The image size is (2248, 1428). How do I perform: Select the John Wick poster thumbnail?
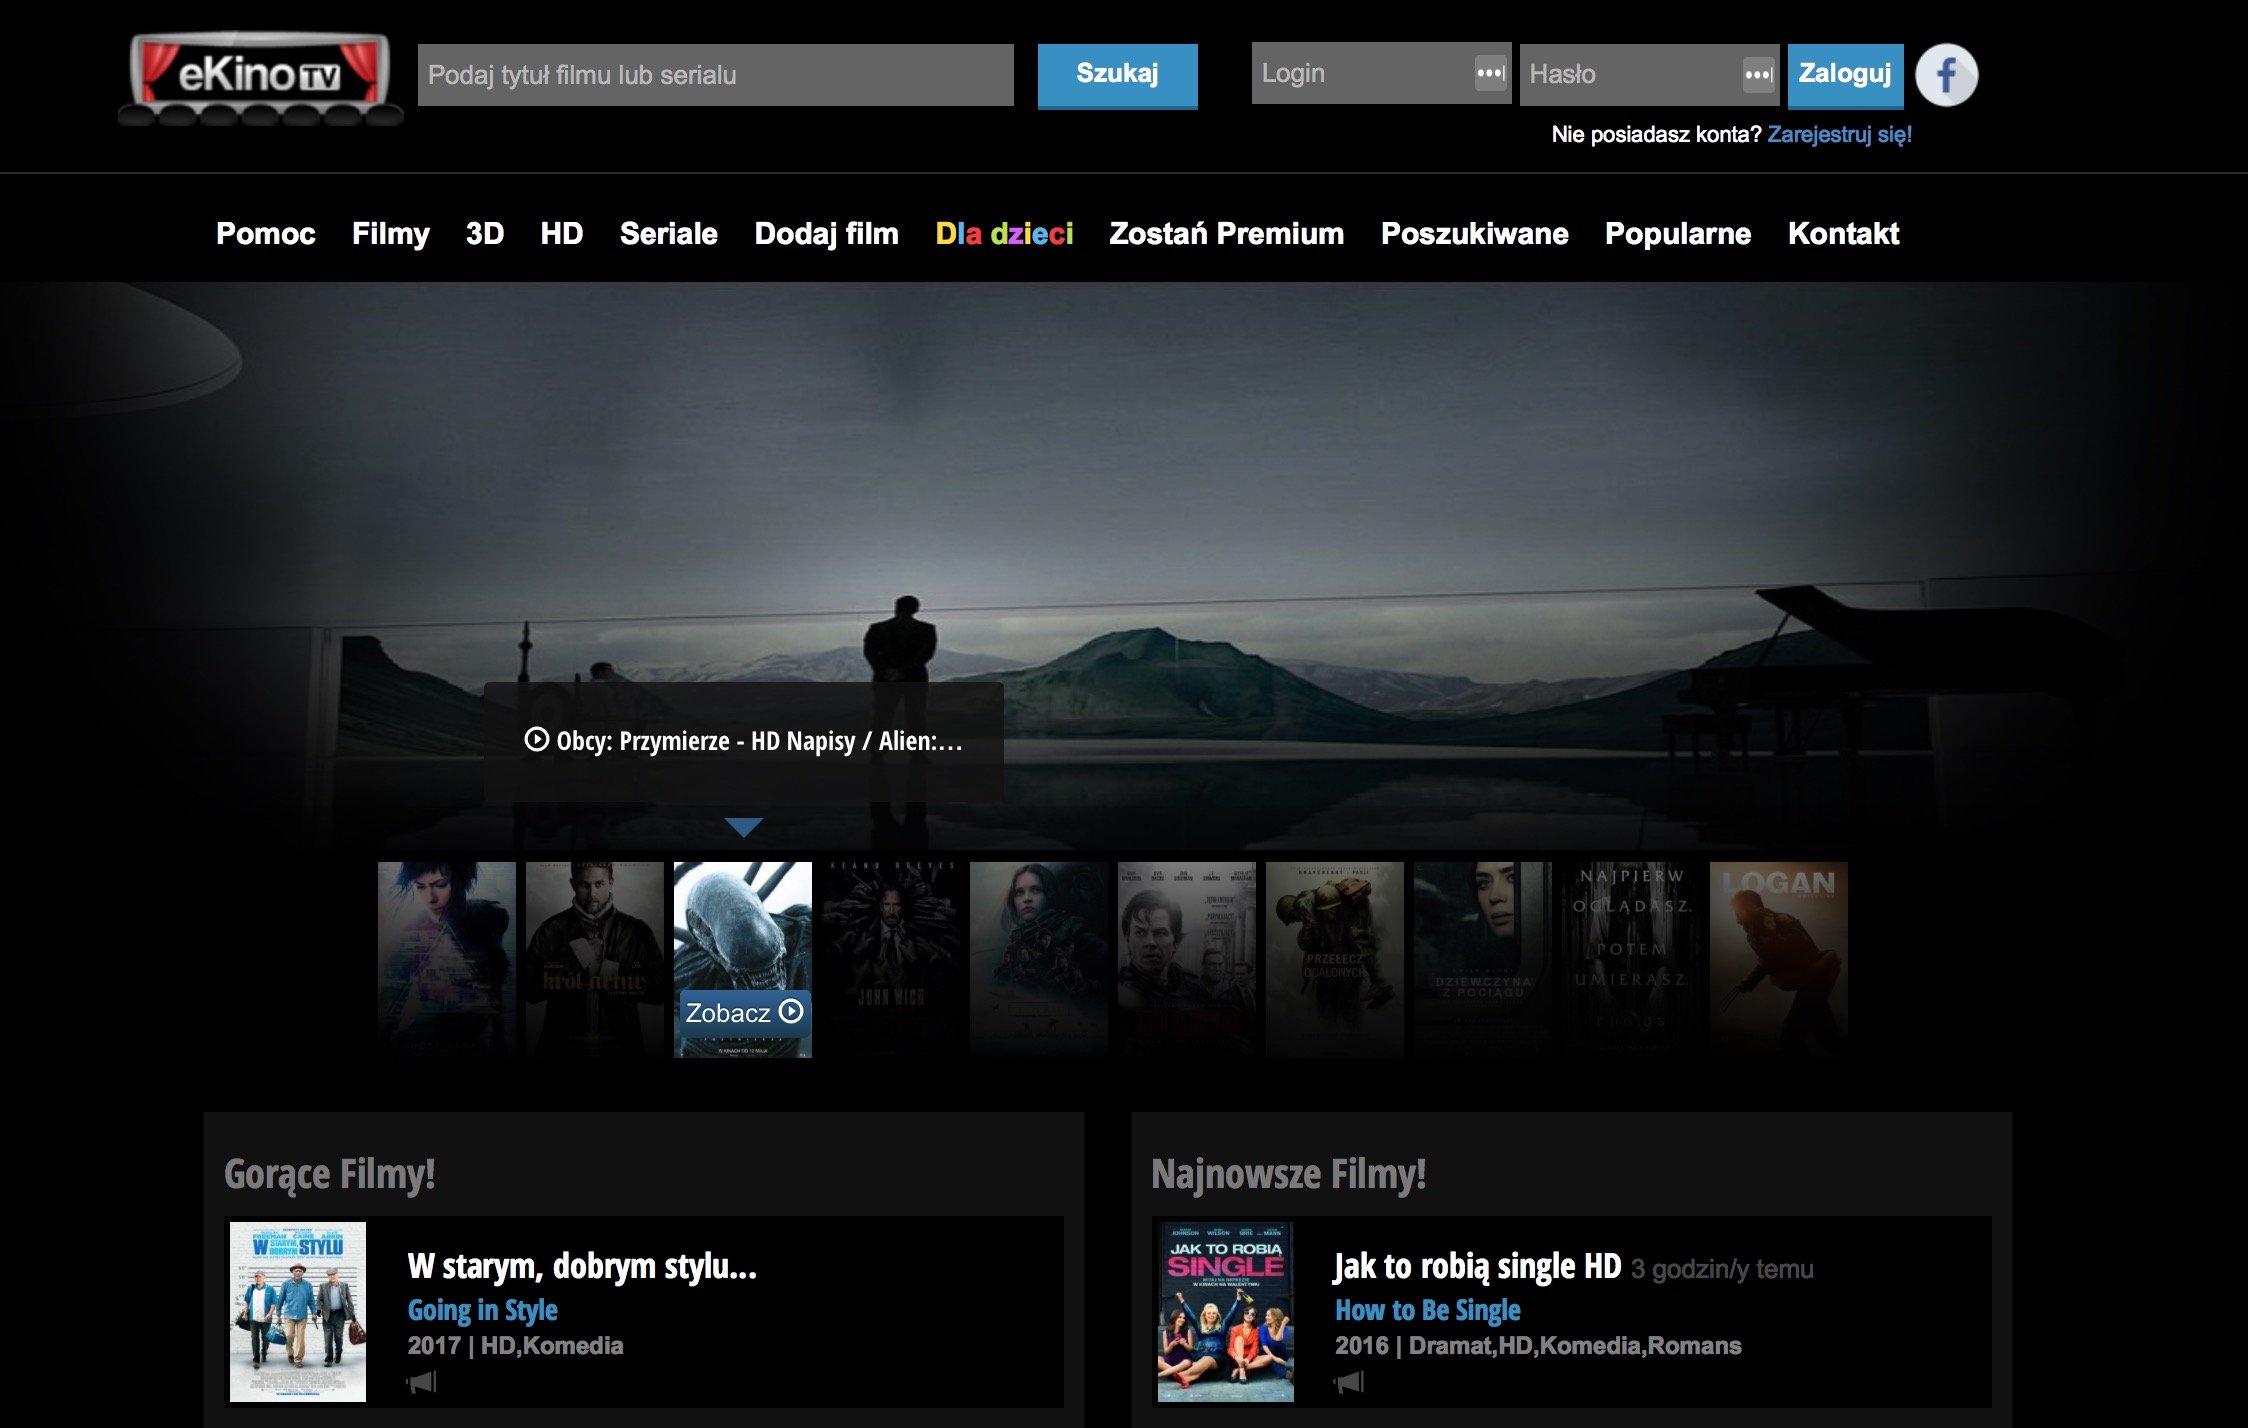[891, 959]
